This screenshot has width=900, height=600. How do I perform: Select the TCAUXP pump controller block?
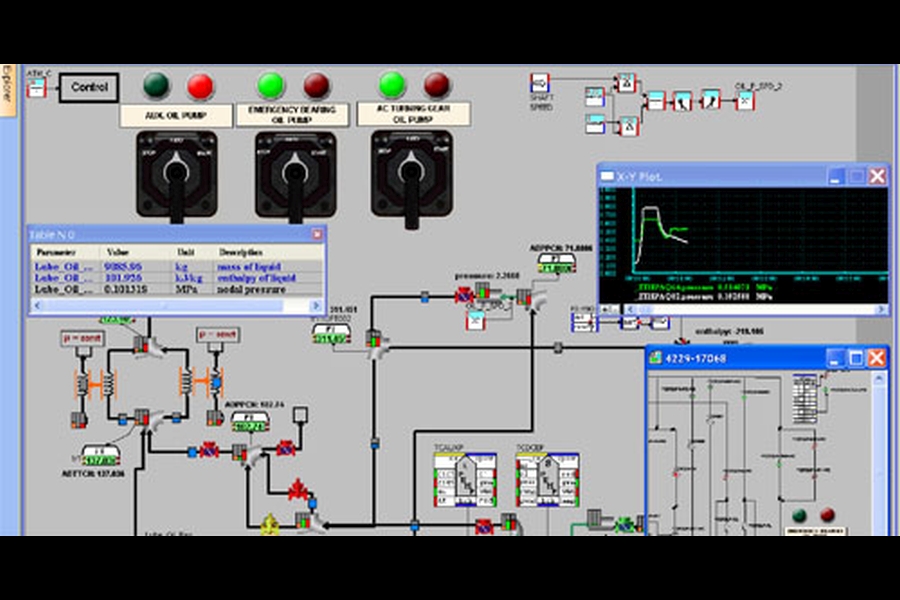[465, 480]
